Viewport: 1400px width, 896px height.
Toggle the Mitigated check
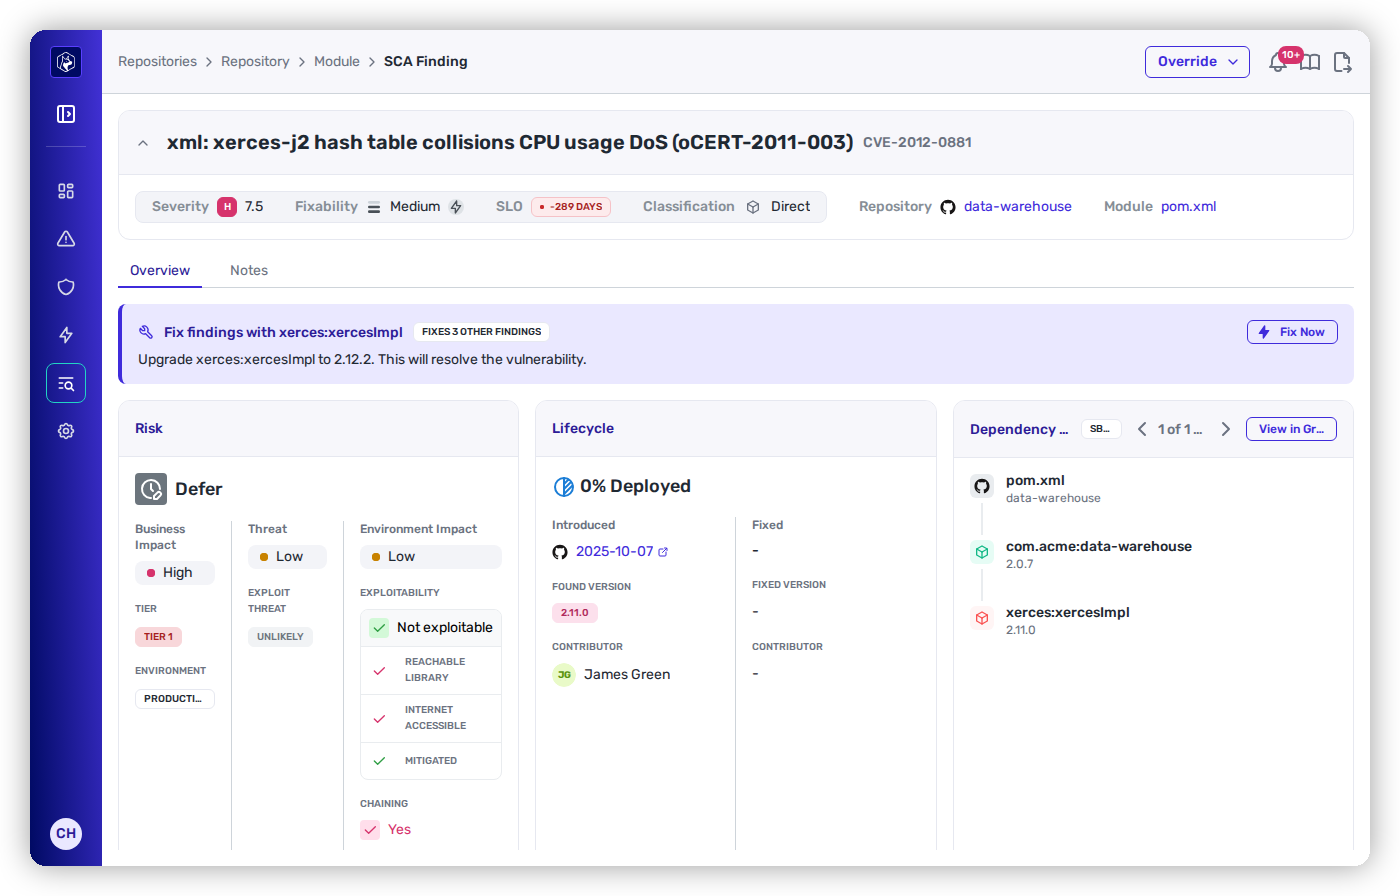[379, 761]
